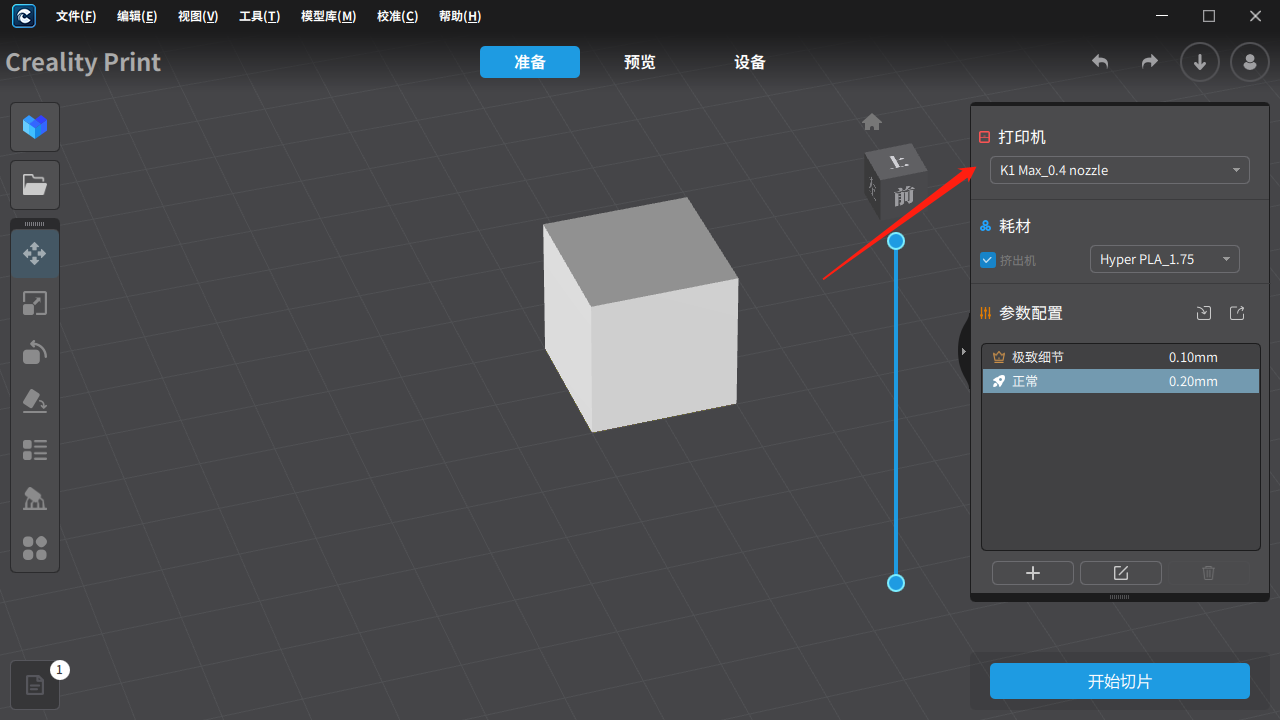
Task: Click the Undo arrow
Action: 1100,62
